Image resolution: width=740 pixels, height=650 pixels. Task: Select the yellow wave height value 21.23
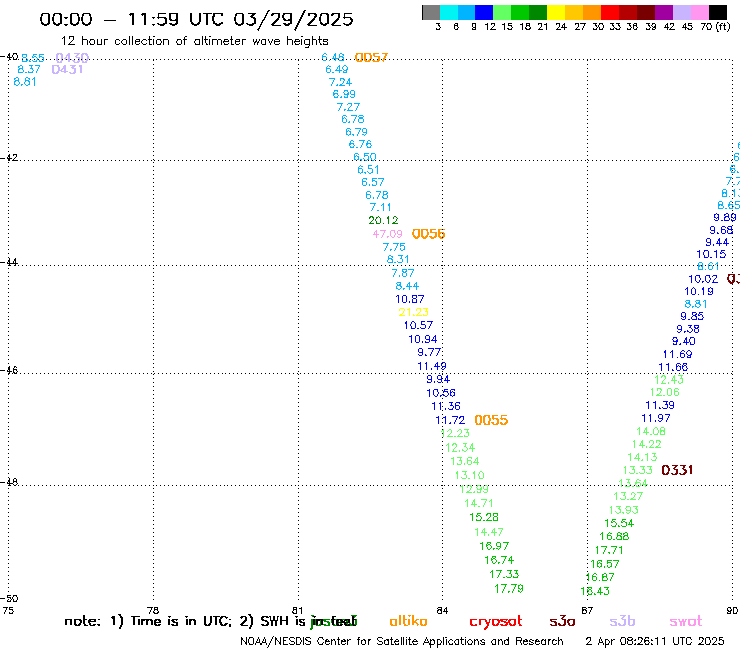pyautogui.click(x=413, y=312)
